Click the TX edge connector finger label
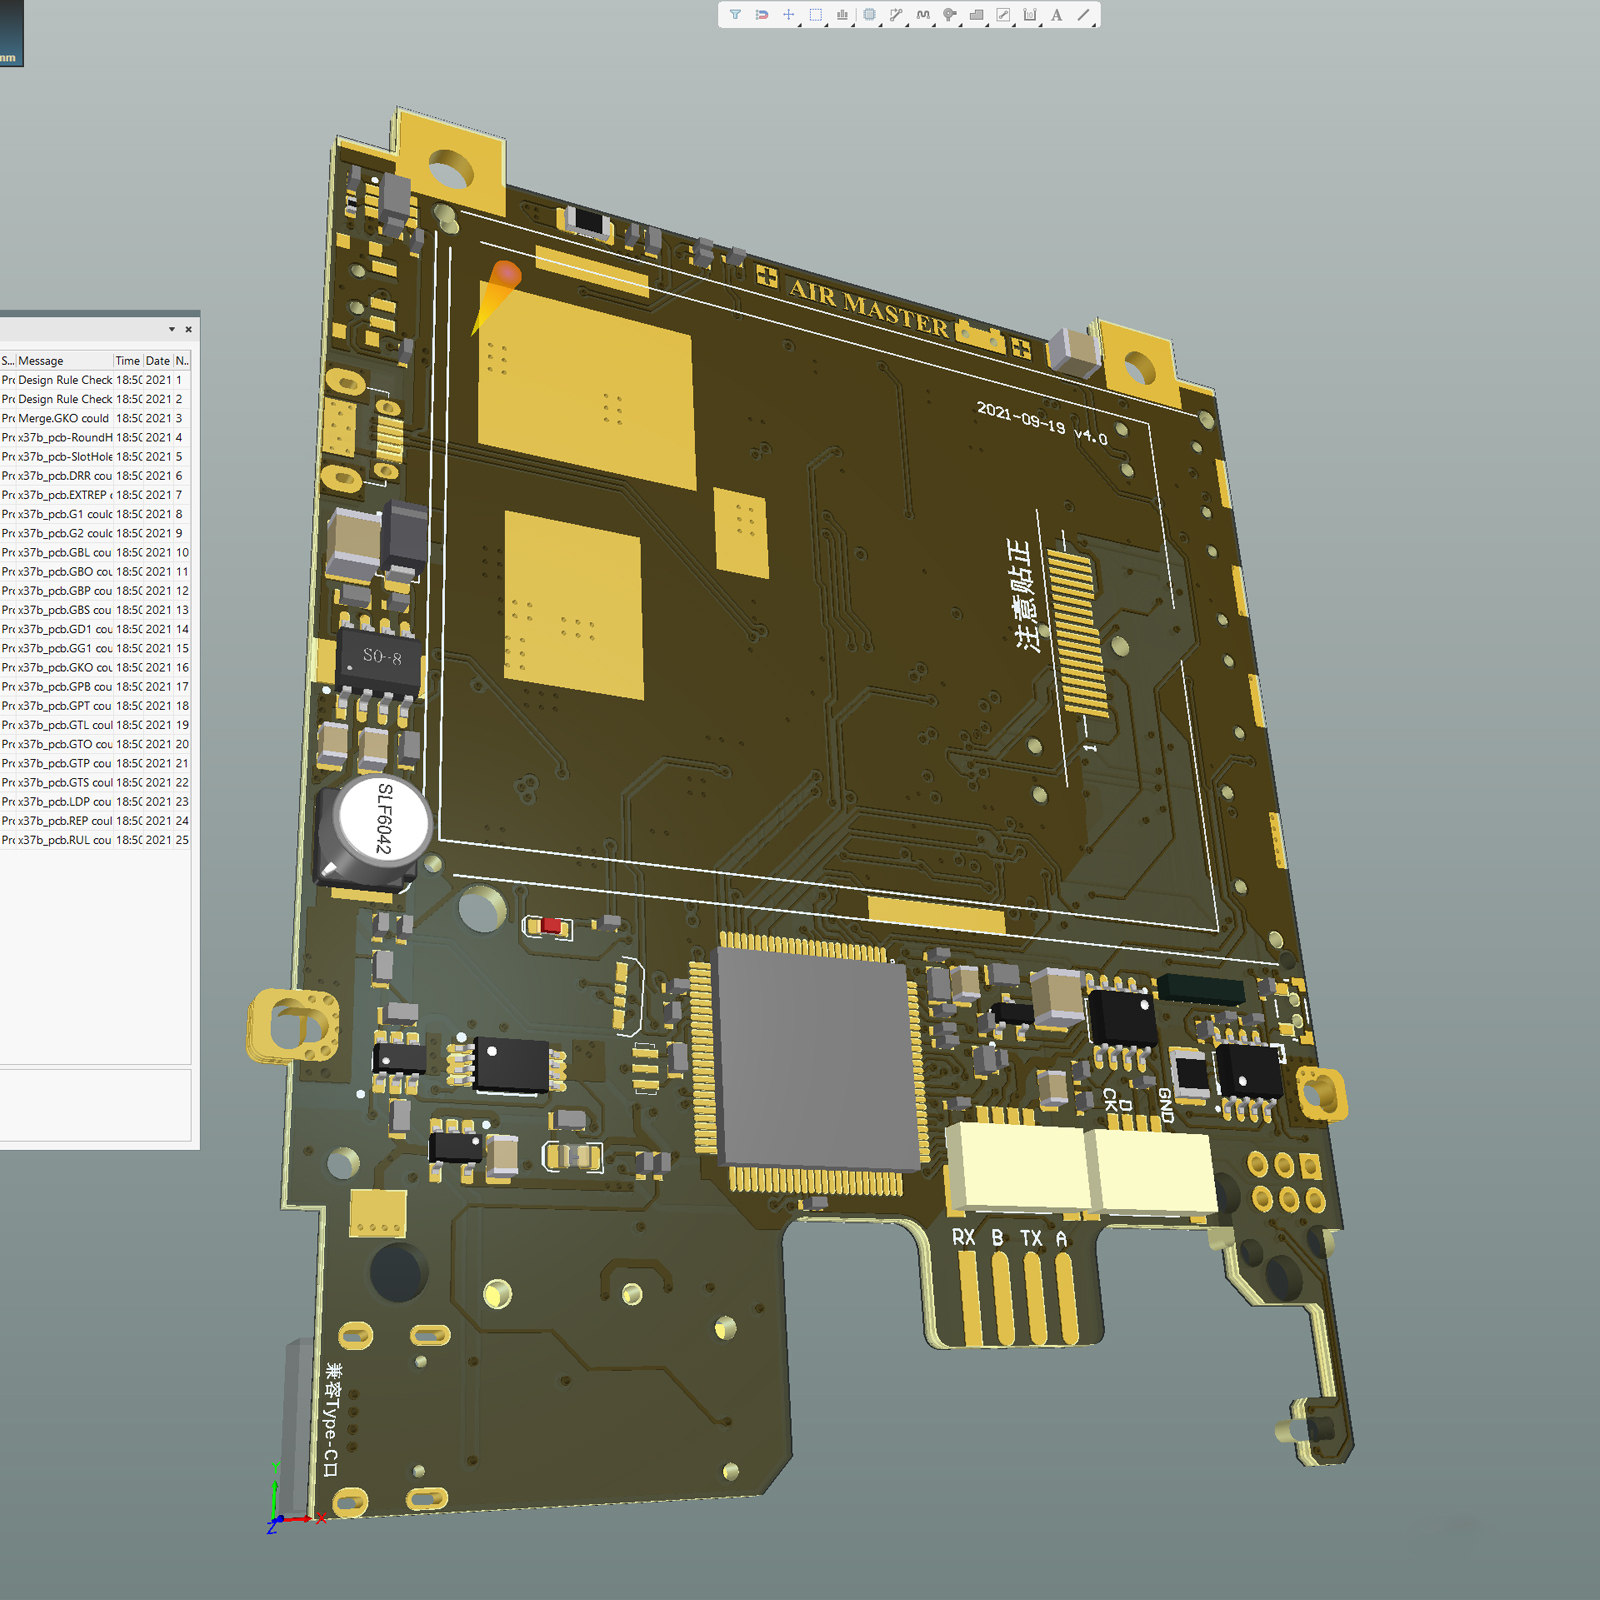This screenshot has height=1600, width=1600. tap(1031, 1238)
